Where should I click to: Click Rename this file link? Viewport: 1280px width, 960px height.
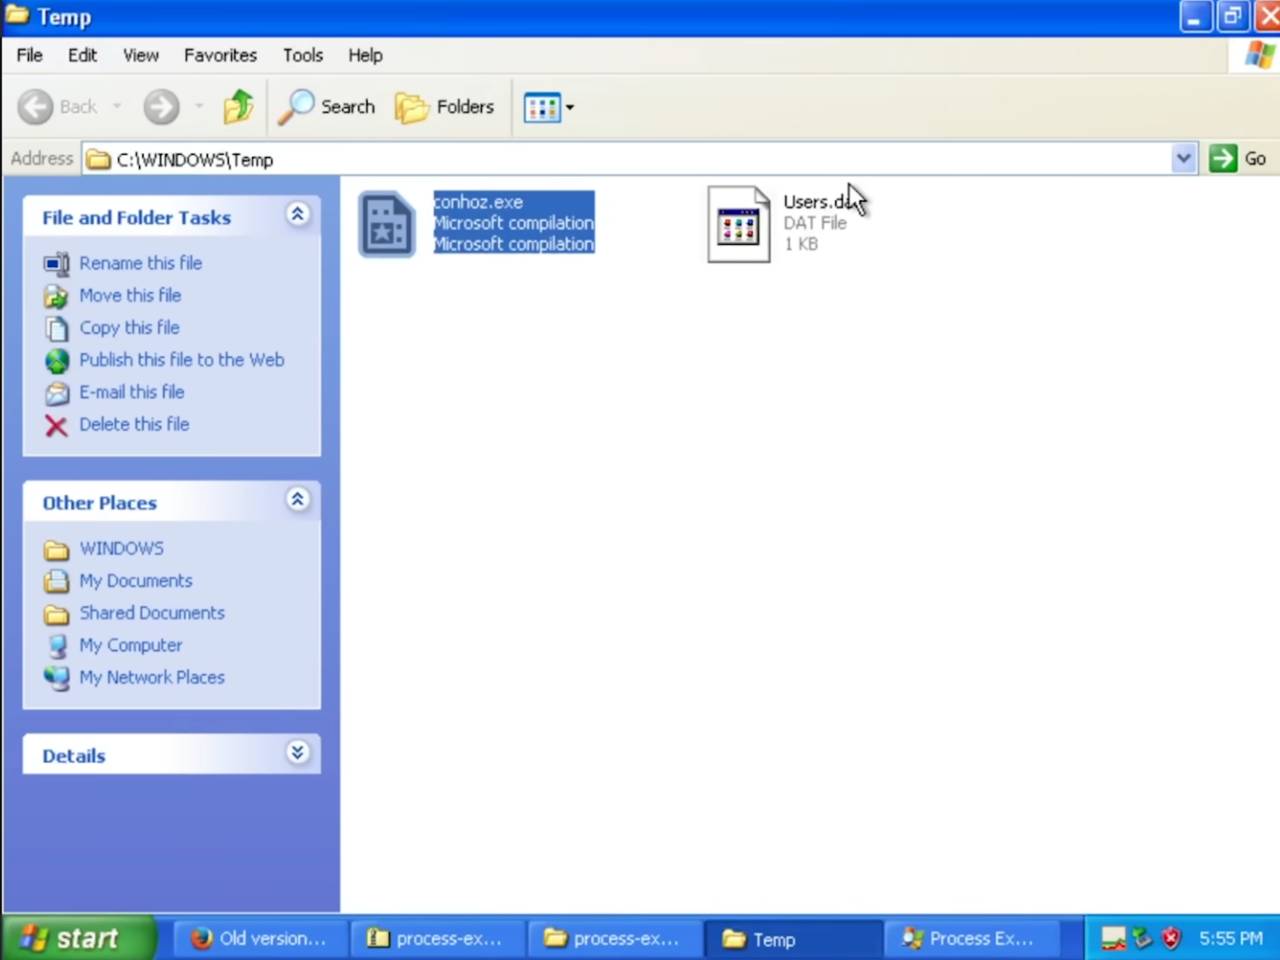click(141, 263)
